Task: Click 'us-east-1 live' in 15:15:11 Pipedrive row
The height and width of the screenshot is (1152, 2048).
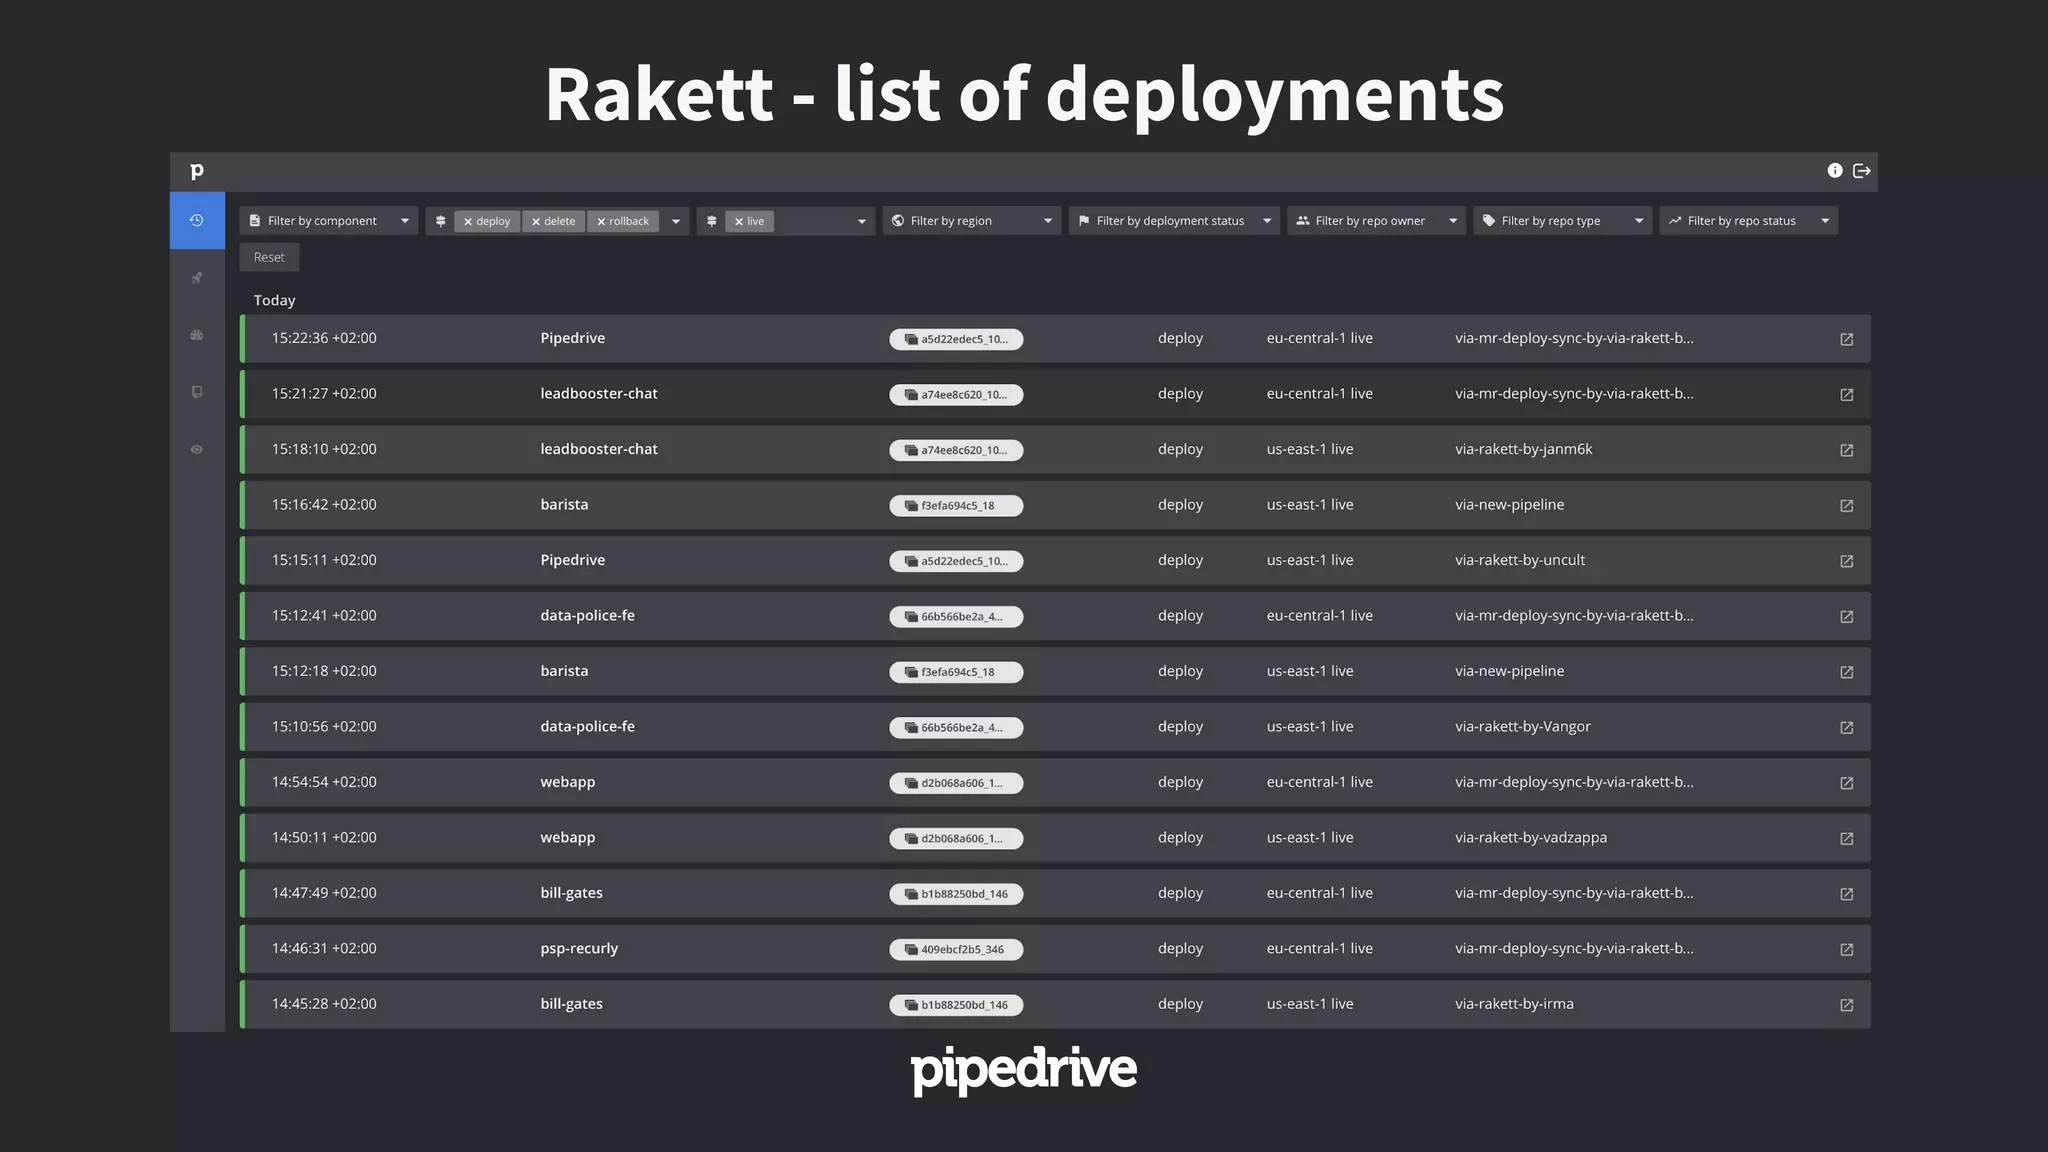Action: tap(1310, 560)
